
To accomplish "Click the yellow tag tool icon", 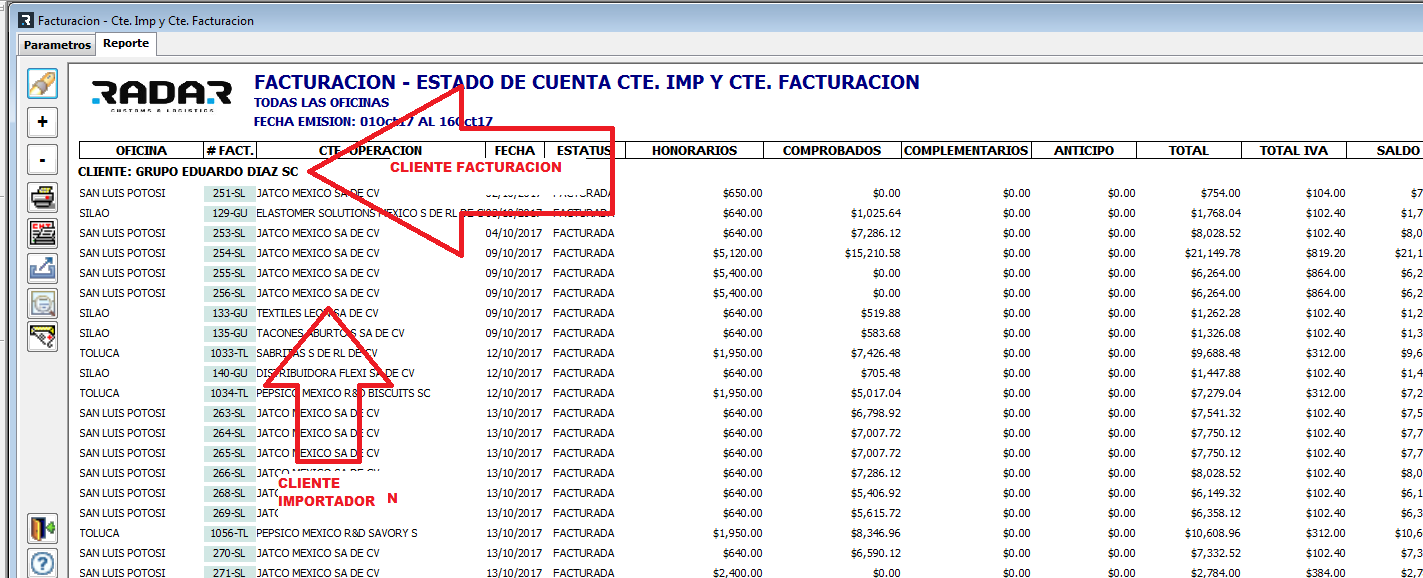I will pos(42,337).
